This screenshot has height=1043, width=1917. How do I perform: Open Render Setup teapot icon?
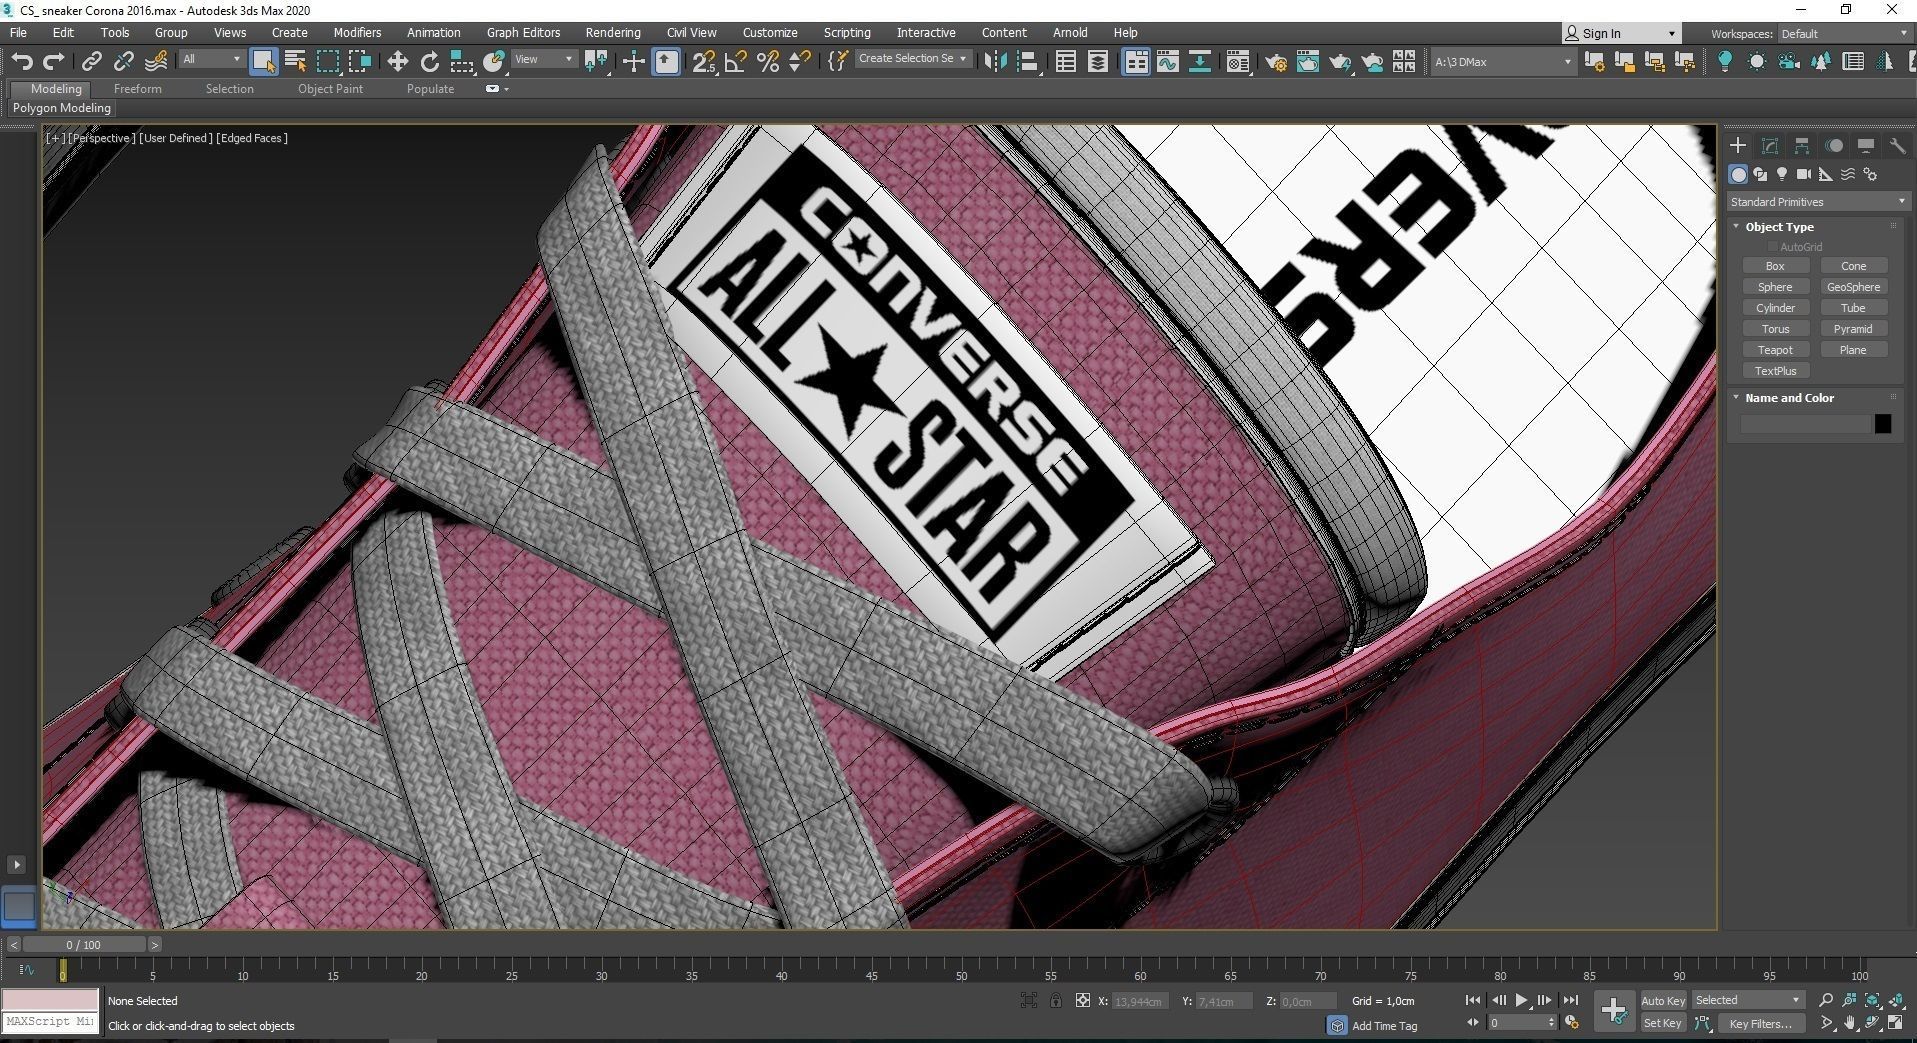click(1275, 62)
